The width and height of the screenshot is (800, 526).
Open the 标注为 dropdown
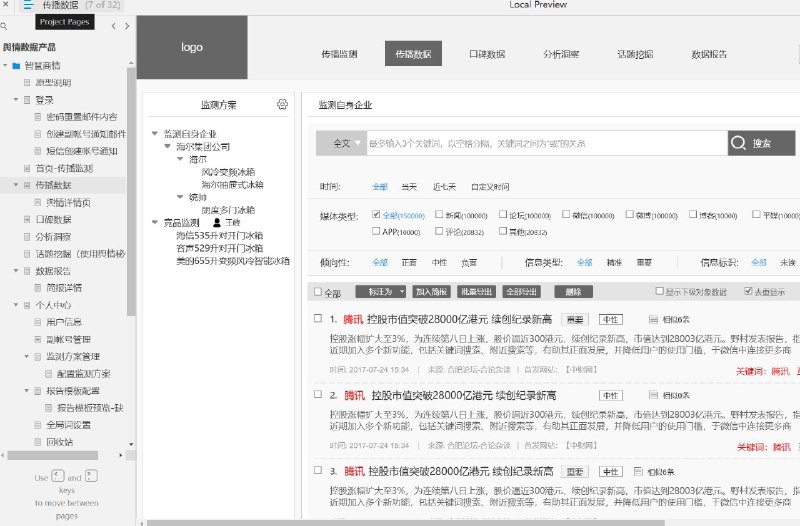(x=381, y=292)
